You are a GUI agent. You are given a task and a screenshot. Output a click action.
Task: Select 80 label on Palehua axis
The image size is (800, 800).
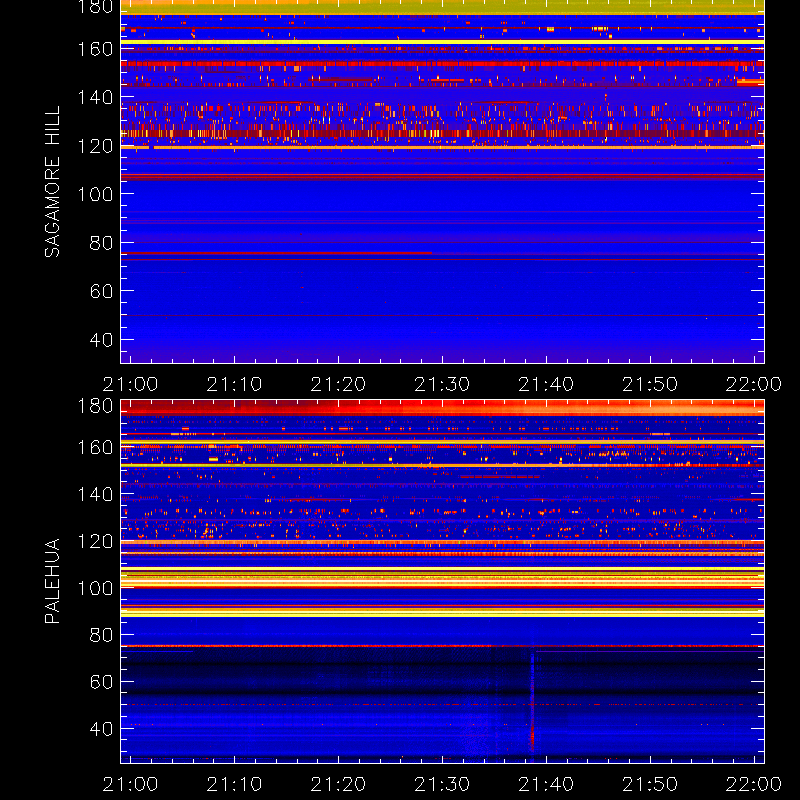(x=101, y=635)
